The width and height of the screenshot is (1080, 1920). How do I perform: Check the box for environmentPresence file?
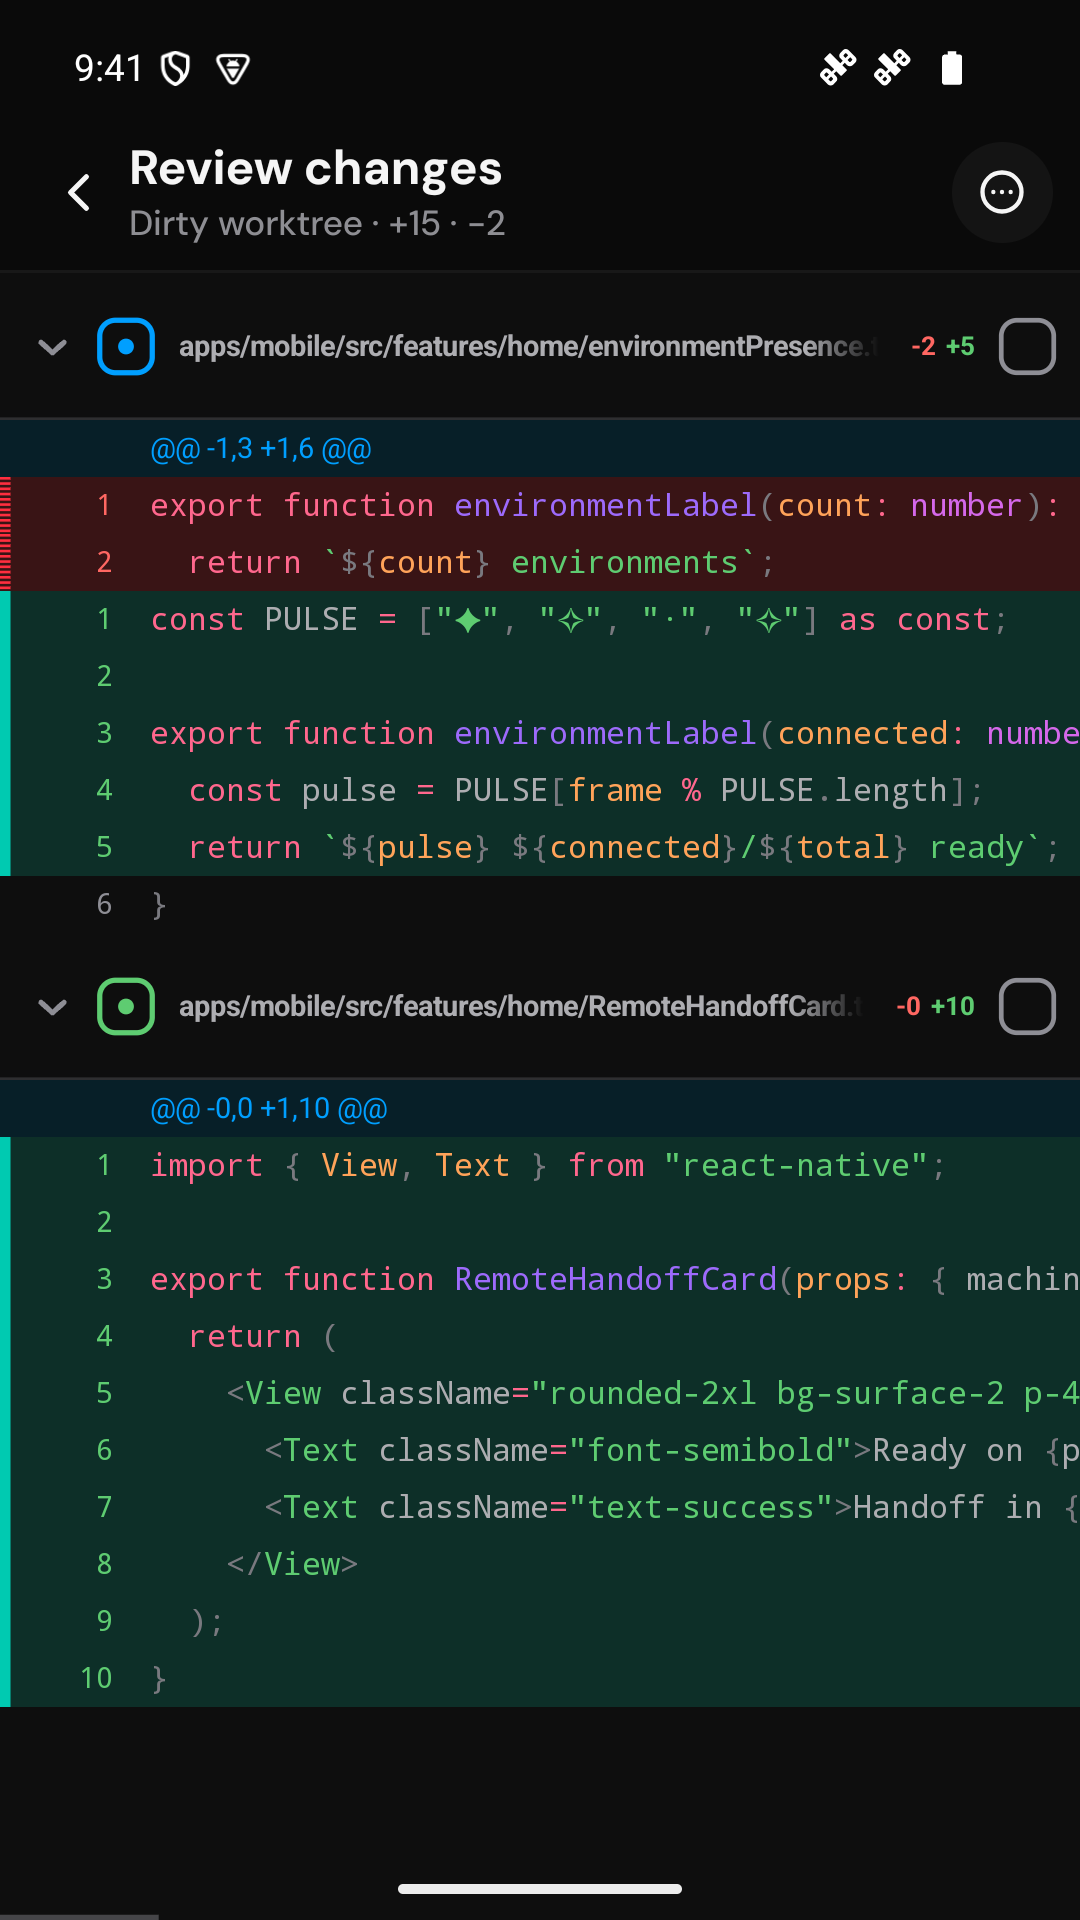click(1027, 346)
